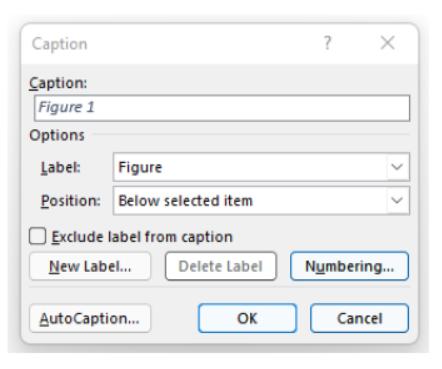Open the AutoCaption settings
The height and width of the screenshot is (369, 442).
90,318
